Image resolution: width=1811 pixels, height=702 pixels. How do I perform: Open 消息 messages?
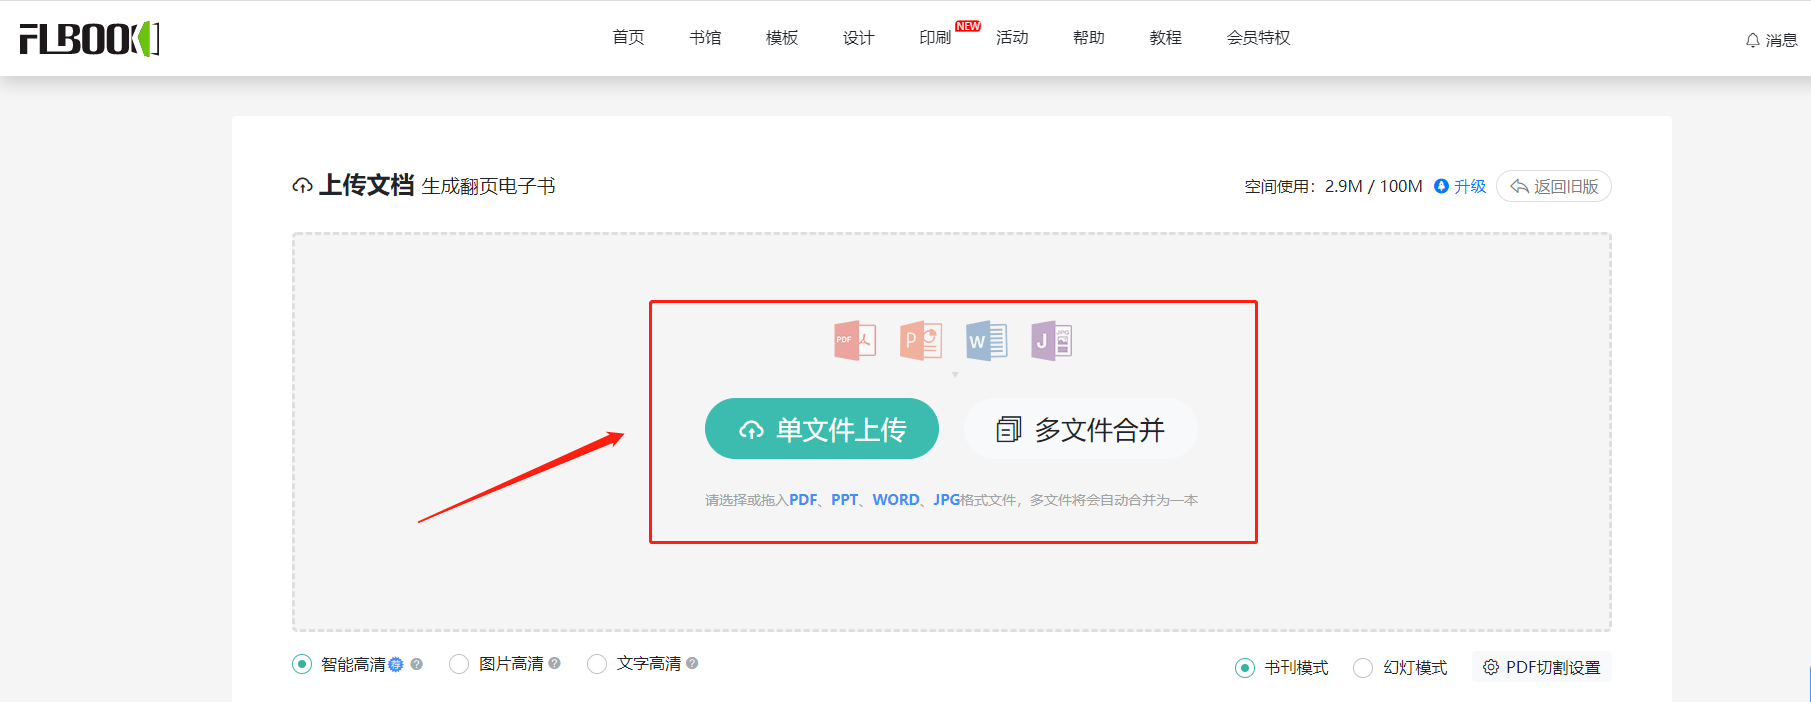coord(1781,40)
